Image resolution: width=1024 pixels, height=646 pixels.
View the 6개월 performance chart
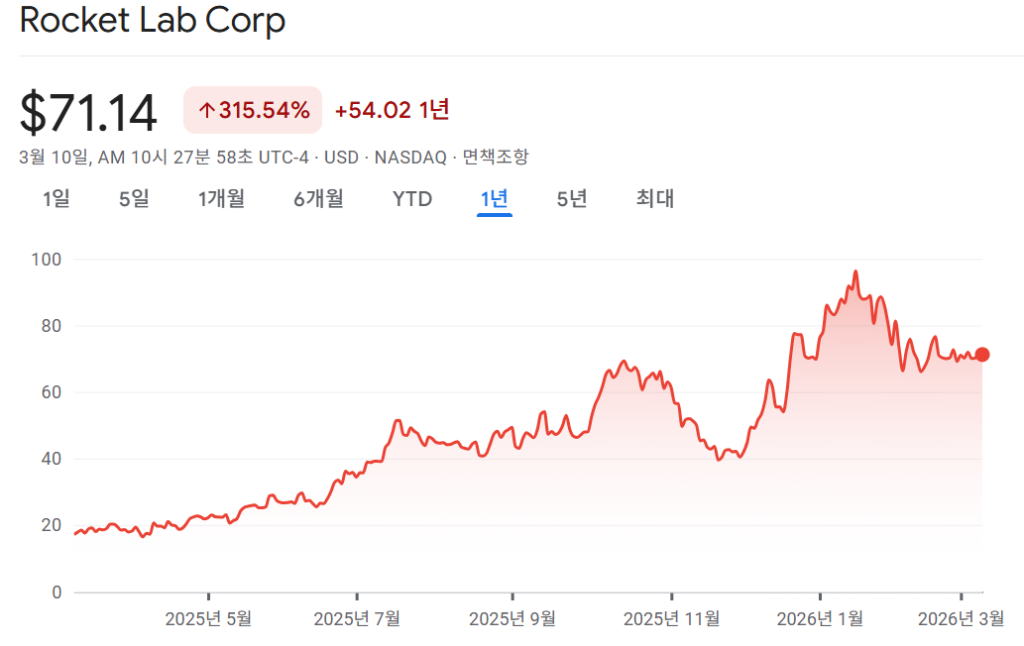(317, 198)
